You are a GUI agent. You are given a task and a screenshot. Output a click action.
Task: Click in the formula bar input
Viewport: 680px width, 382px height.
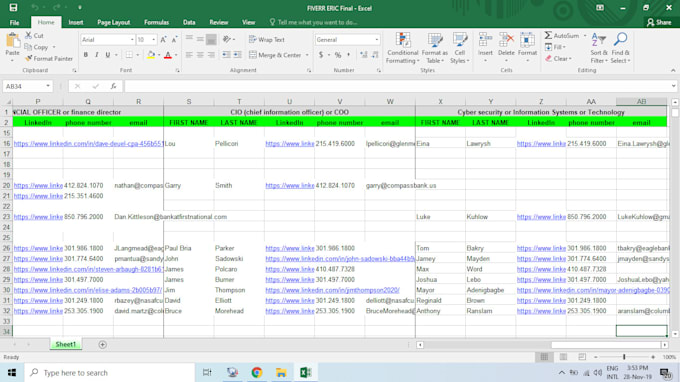tap(397, 86)
